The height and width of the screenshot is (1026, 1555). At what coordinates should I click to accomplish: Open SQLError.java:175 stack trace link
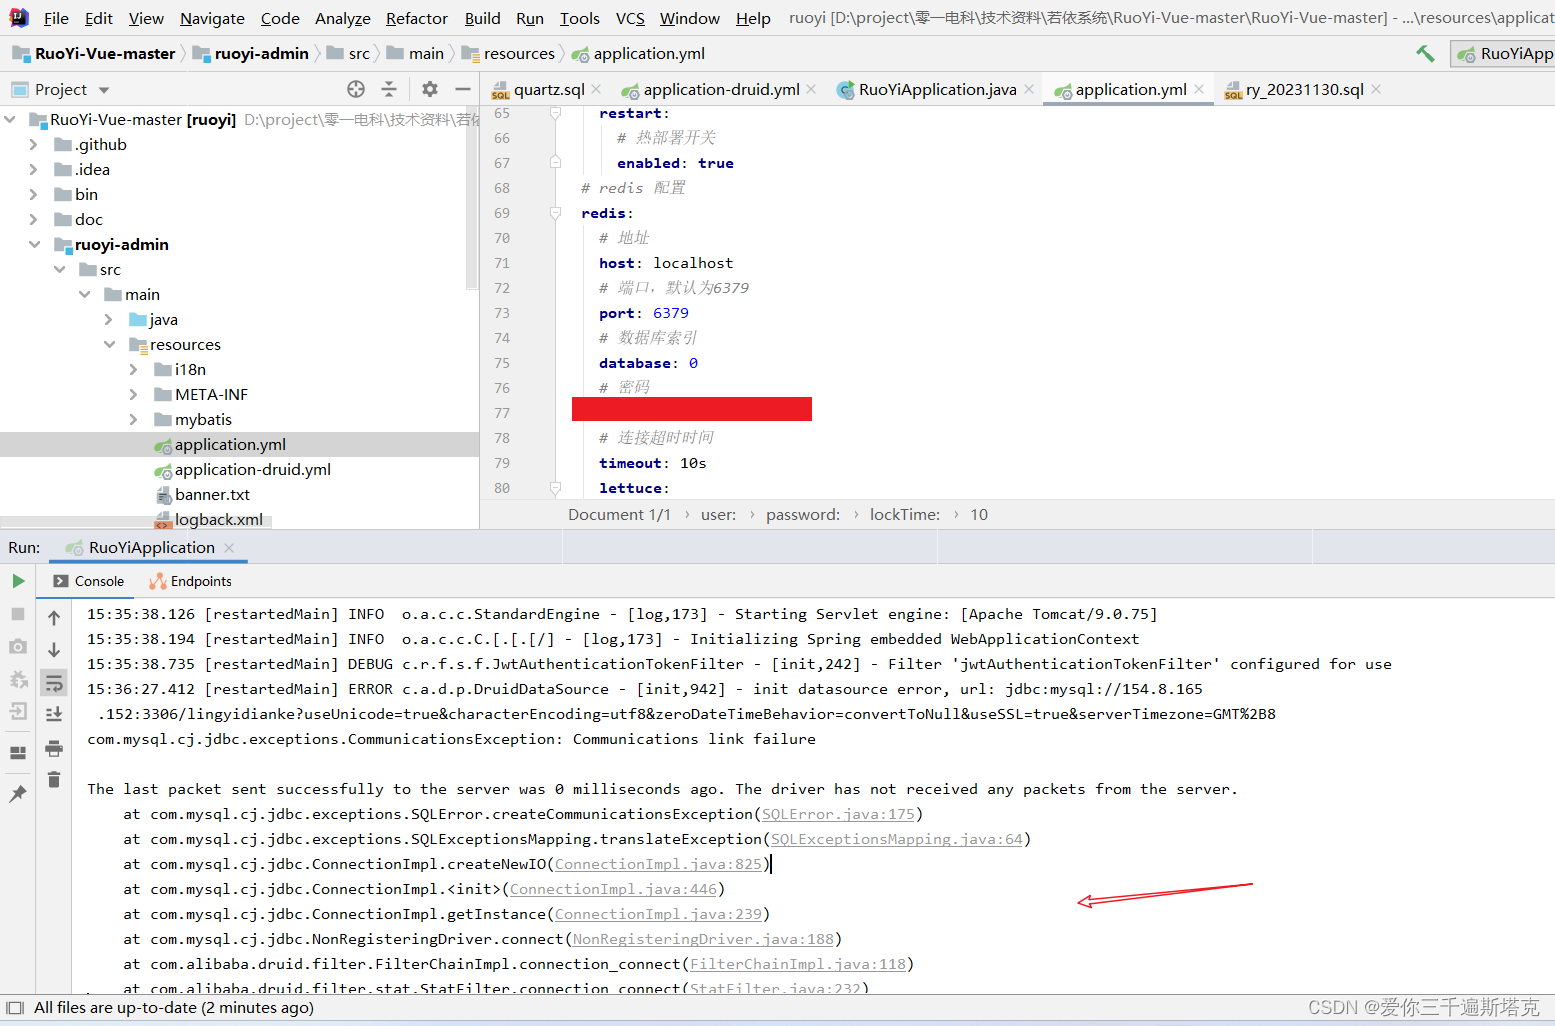tap(838, 814)
